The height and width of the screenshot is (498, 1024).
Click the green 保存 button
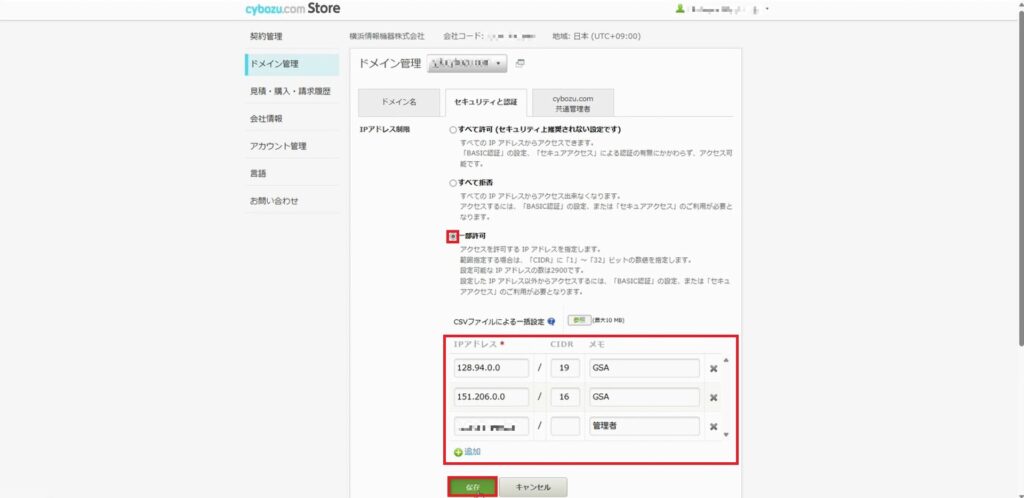471,487
